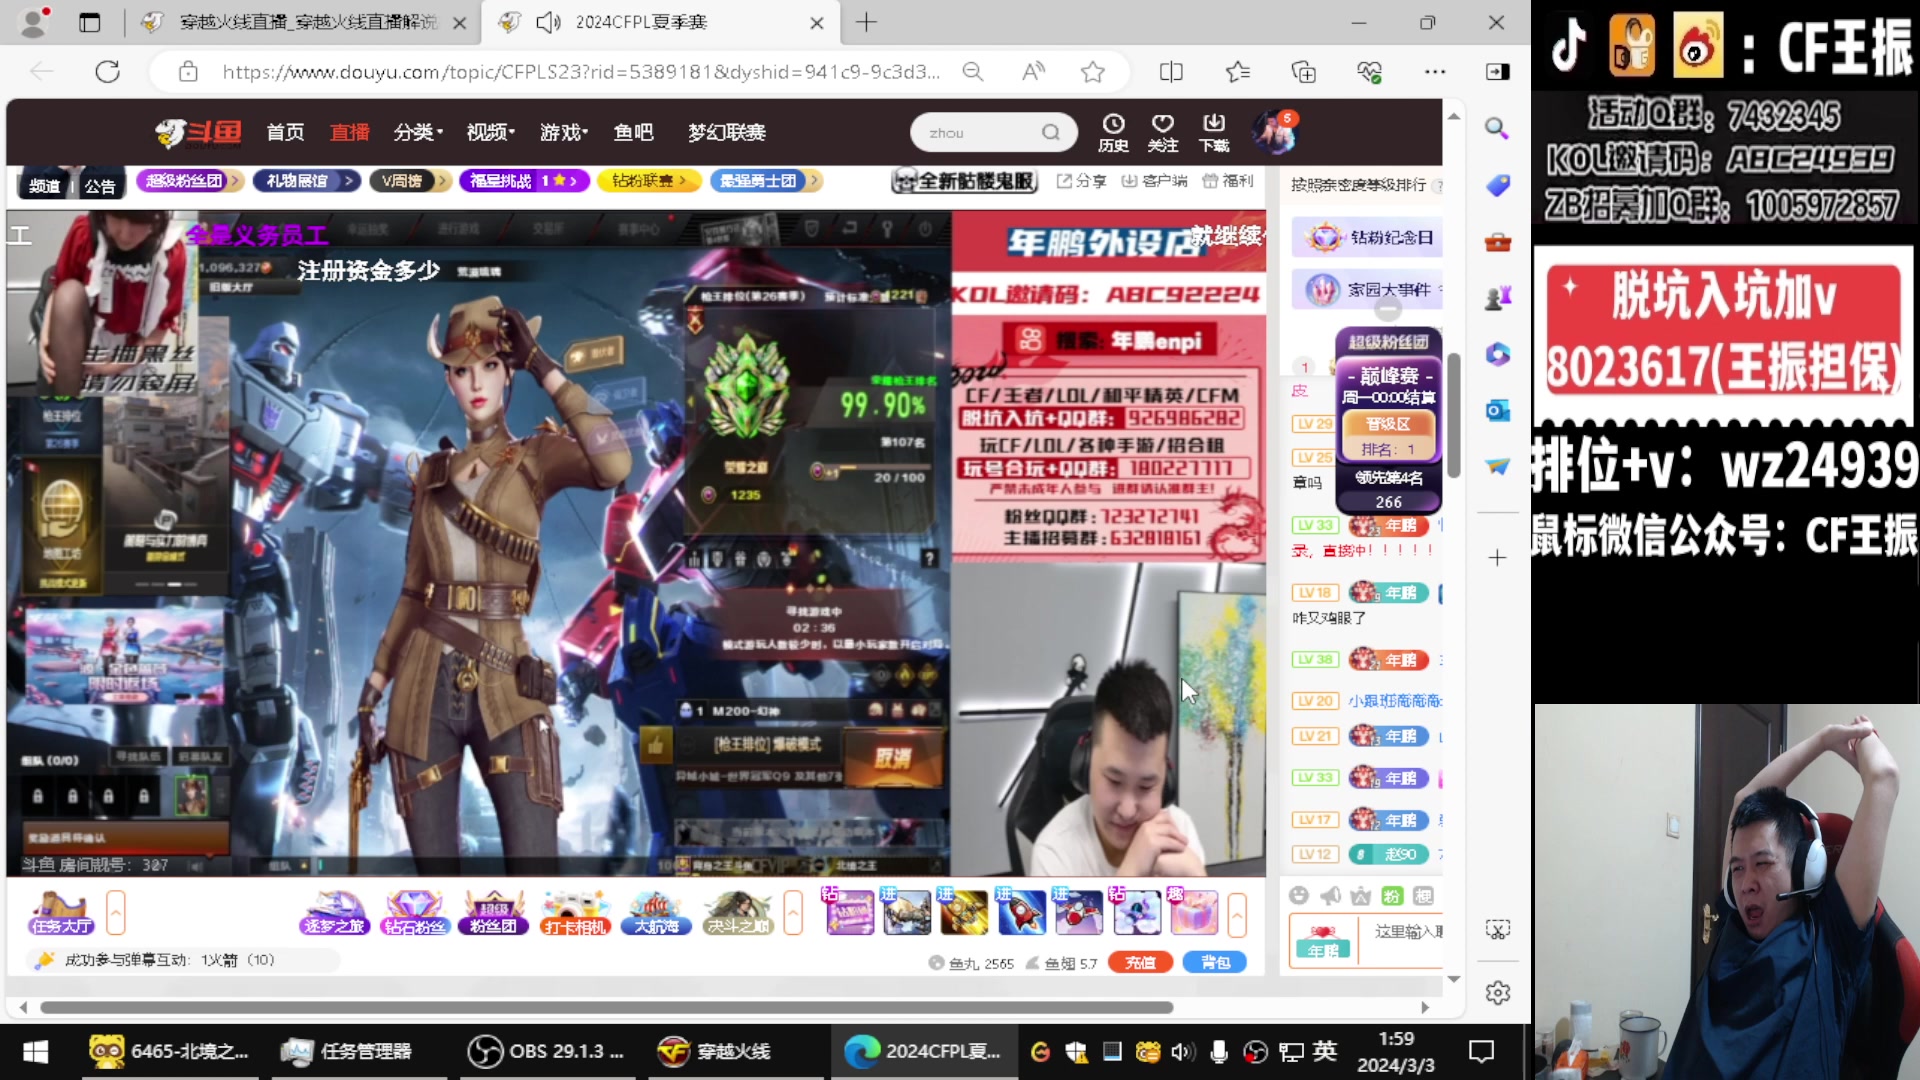Expand the V周榜 arrow pill
Screen dimensions: 1920x1080
(x=409, y=181)
